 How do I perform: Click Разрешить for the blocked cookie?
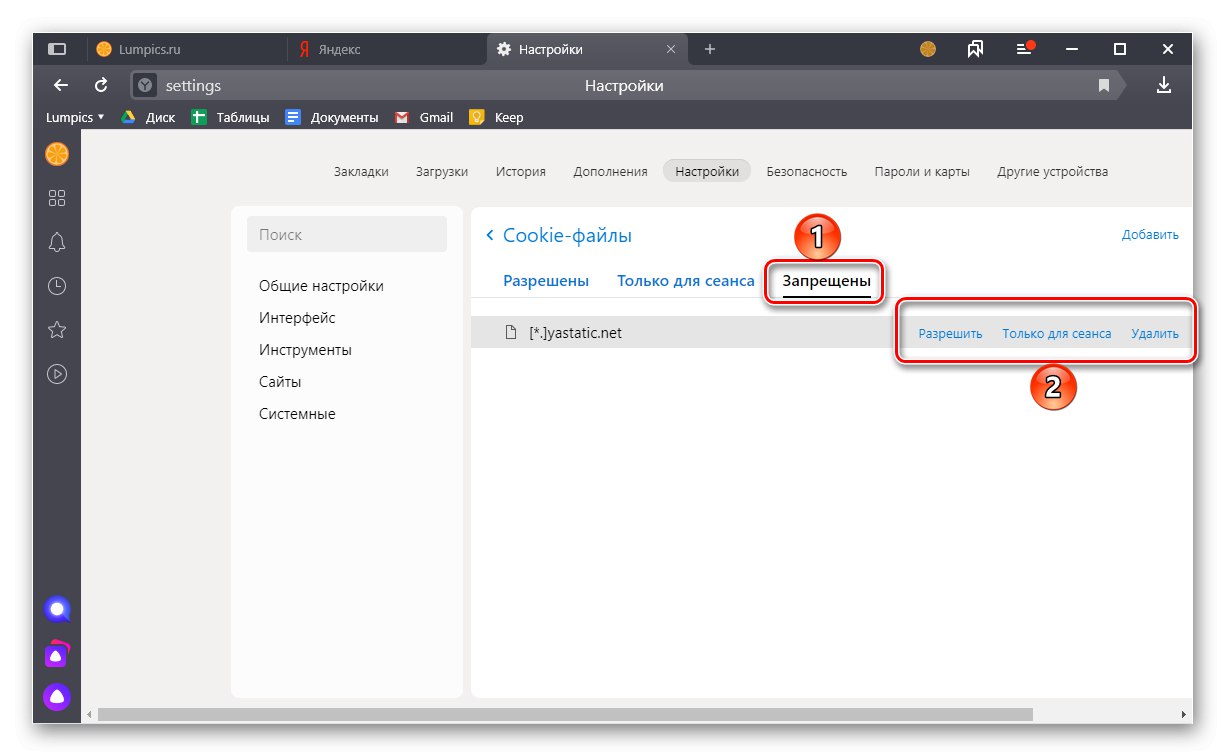point(949,333)
